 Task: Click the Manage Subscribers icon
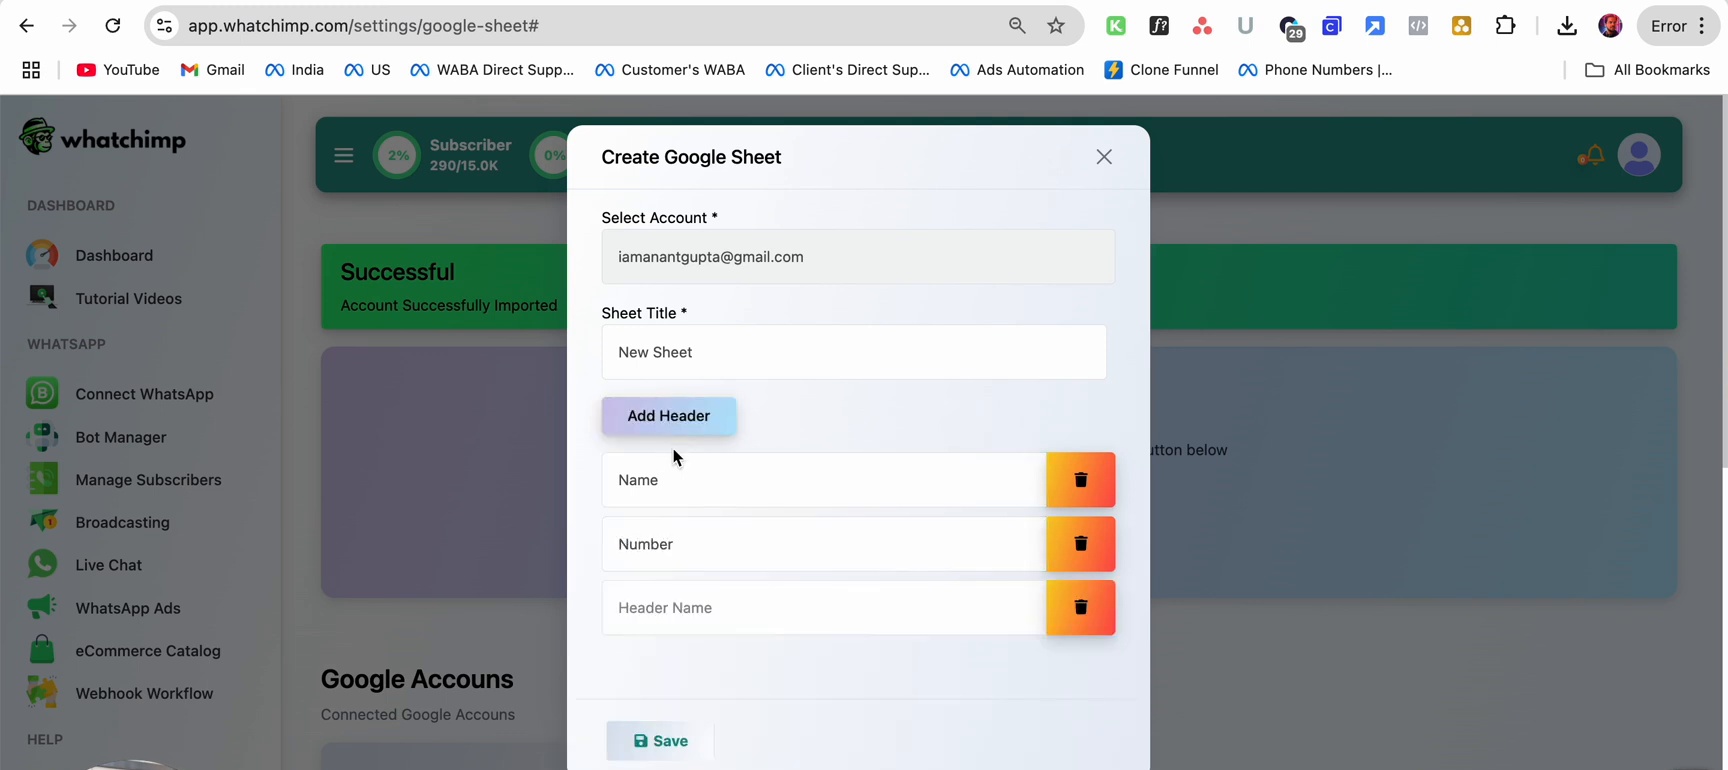click(x=42, y=480)
